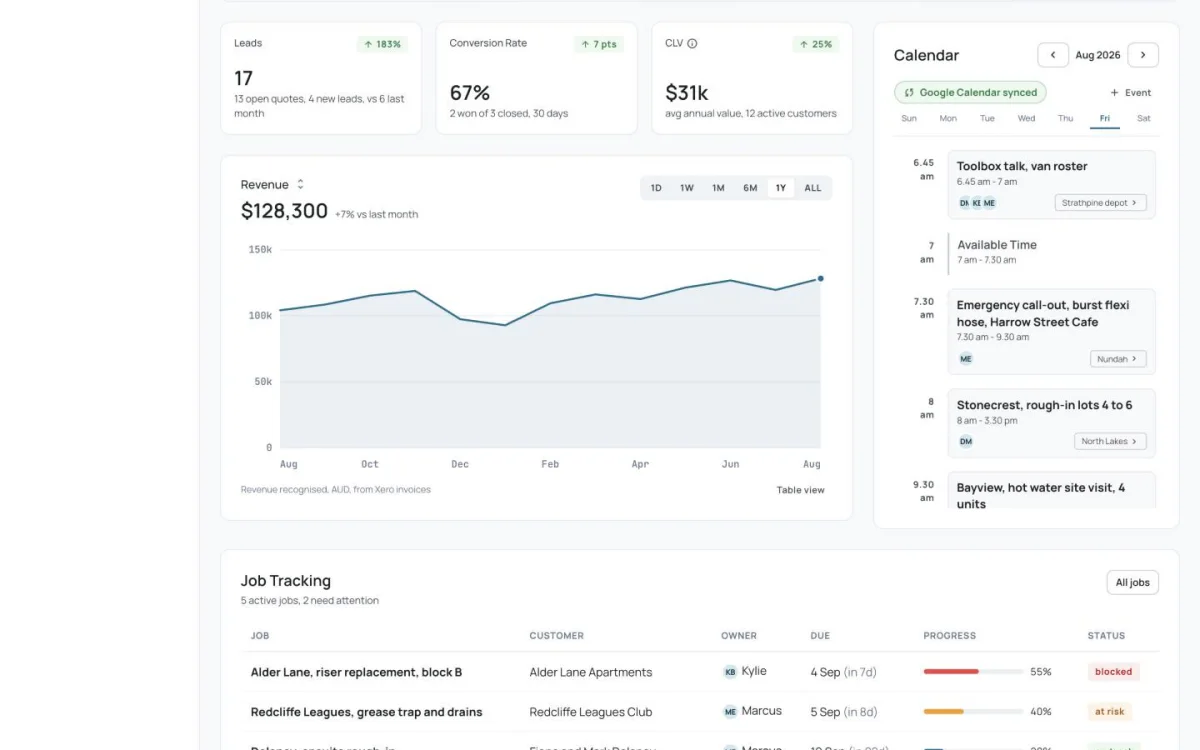Select the Tue day tab

[x=987, y=118]
